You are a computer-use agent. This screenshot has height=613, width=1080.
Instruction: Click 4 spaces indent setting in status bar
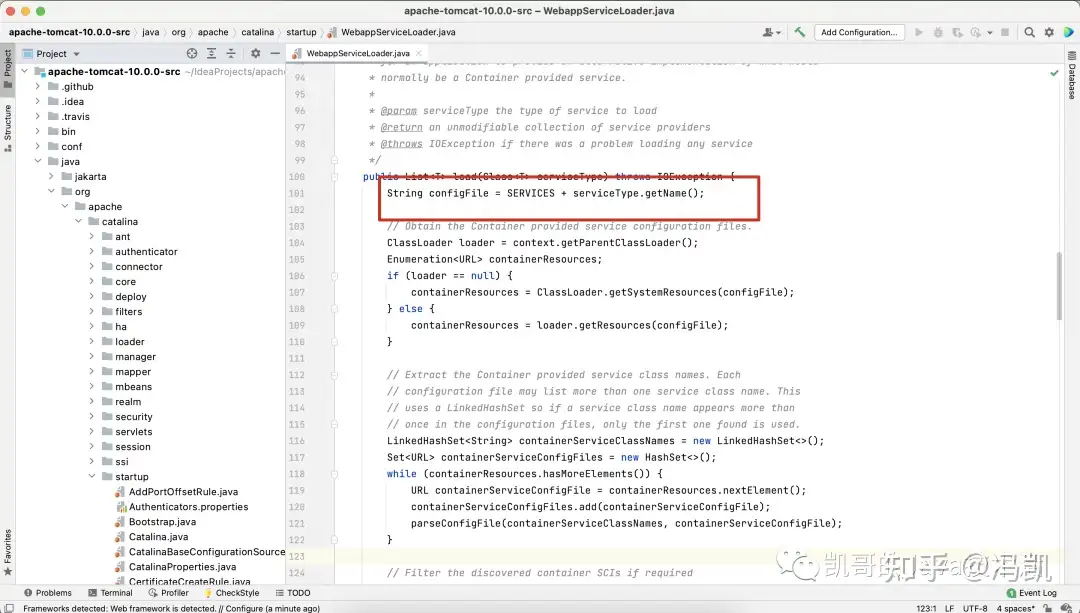tap(1015, 608)
